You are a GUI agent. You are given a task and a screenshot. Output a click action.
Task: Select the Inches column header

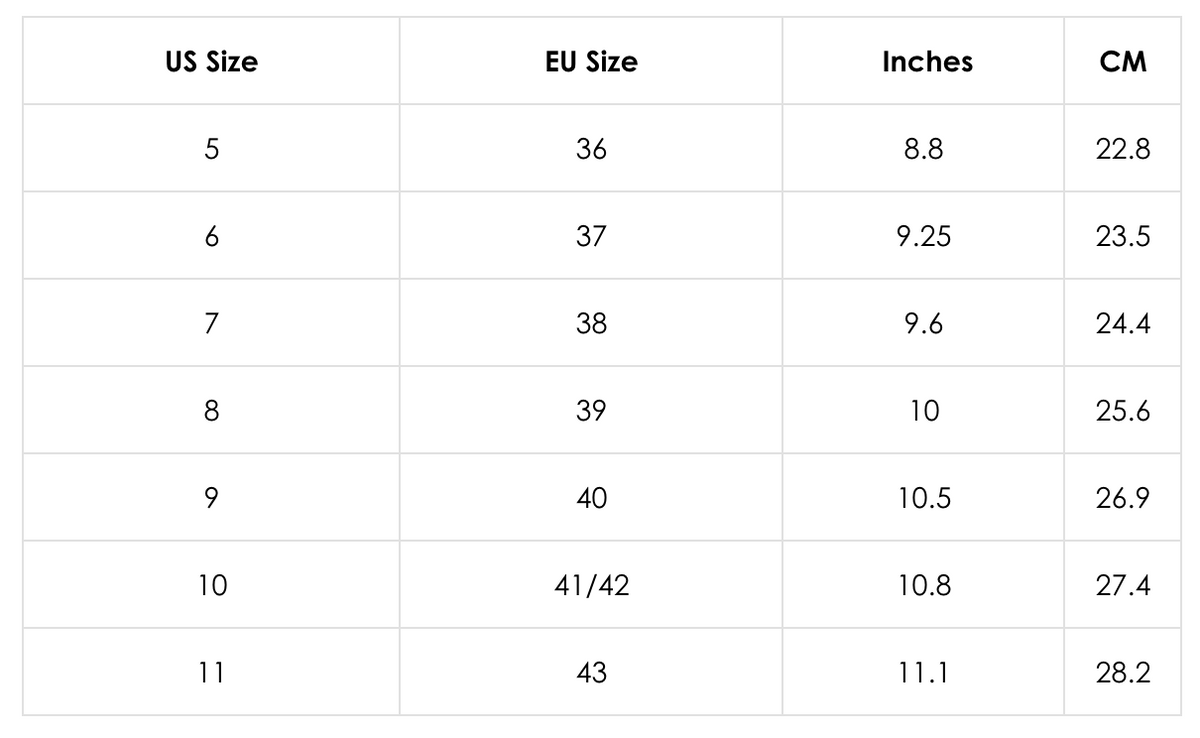coord(927,62)
